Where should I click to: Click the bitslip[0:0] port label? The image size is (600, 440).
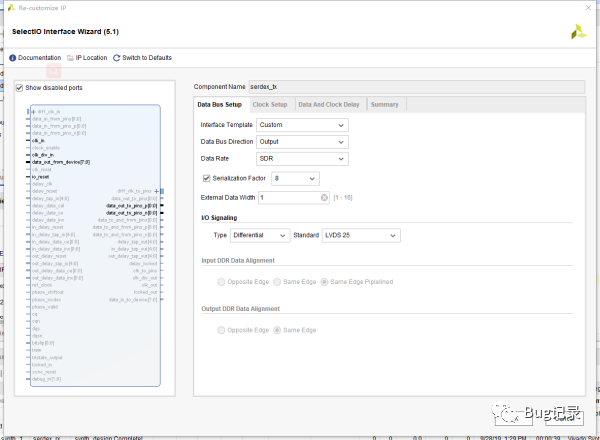(43, 343)
